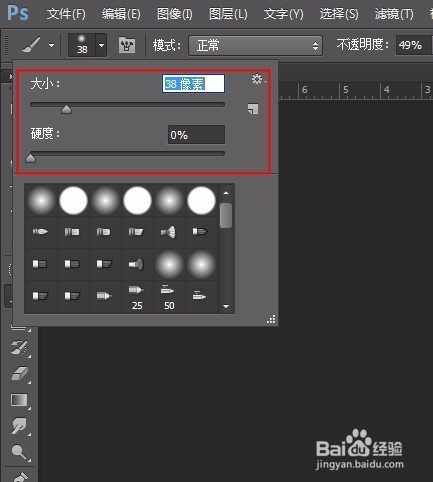Screen dimensions: 433x482
Task: Select the Dodge tool in left toolbar
Action: coord(19,452)
